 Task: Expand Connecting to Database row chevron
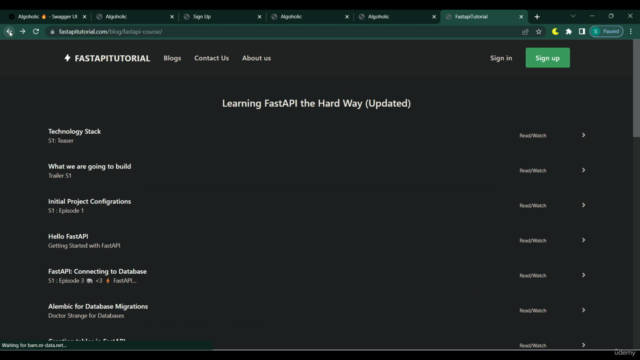click(x=583, y=275)
